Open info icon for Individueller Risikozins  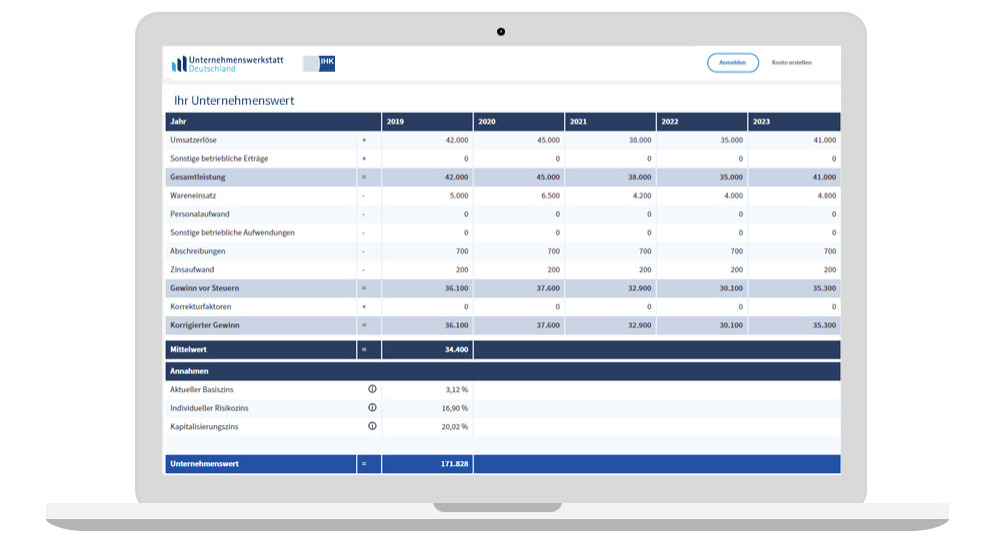(372, 408)
